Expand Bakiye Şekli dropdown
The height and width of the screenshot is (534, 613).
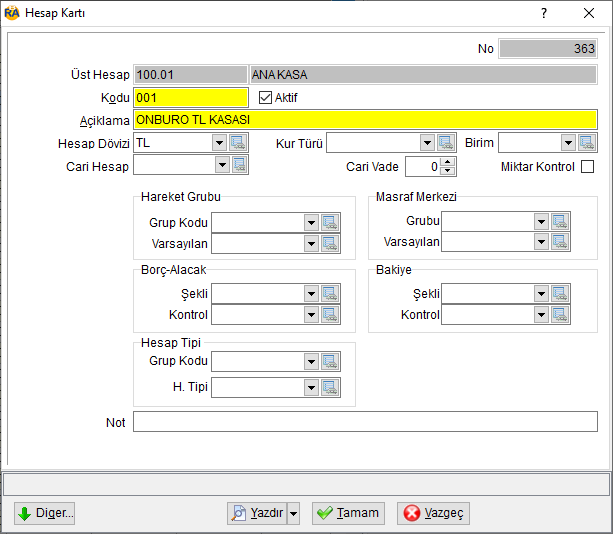[541, 294]
